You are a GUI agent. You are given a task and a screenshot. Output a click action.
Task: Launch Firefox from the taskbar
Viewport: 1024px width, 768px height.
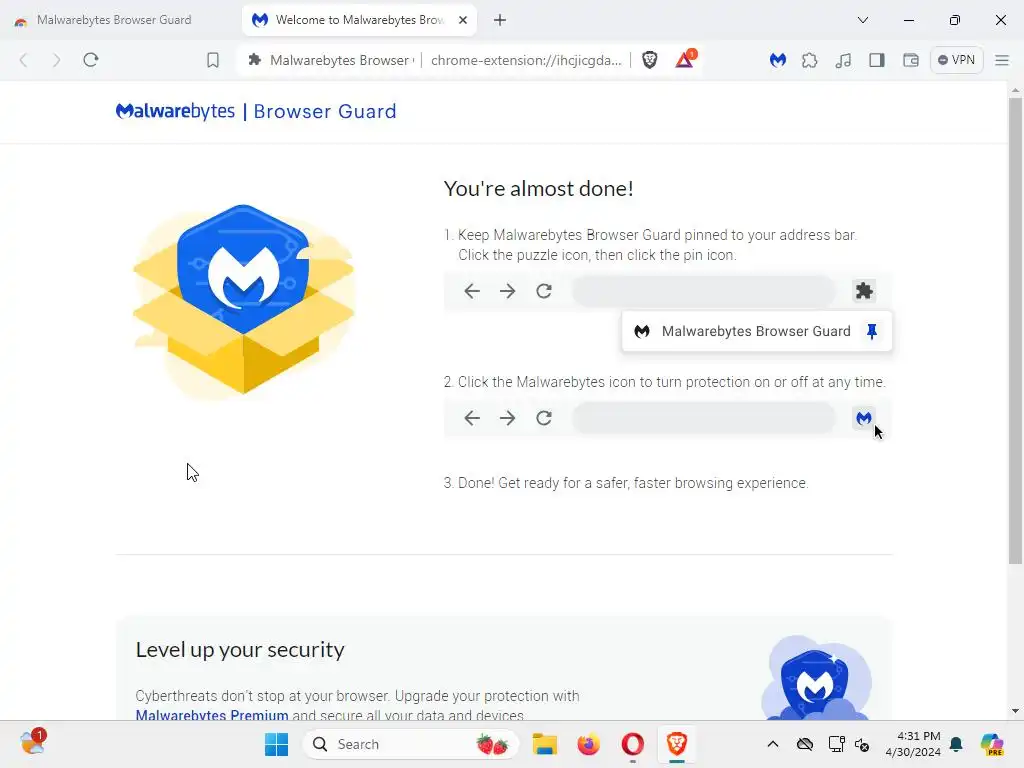pos(588,744)
